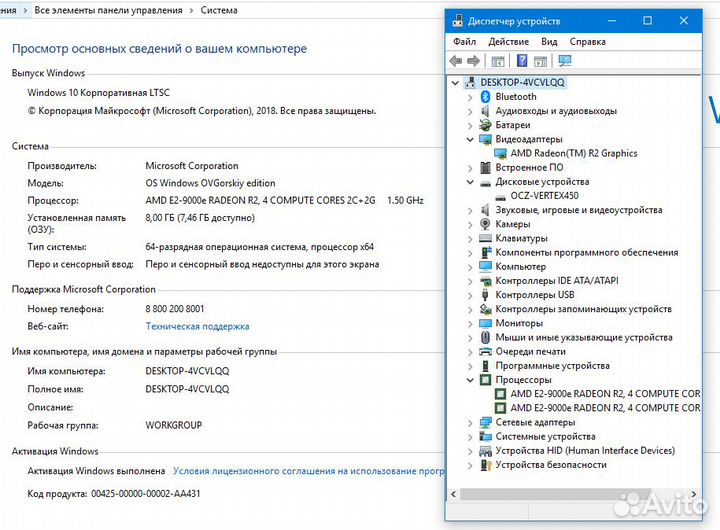Viewport: 720px width, 530px height.
Task: Click the show/hide console tree toolbar icon
Action: [x=498, y=61]
